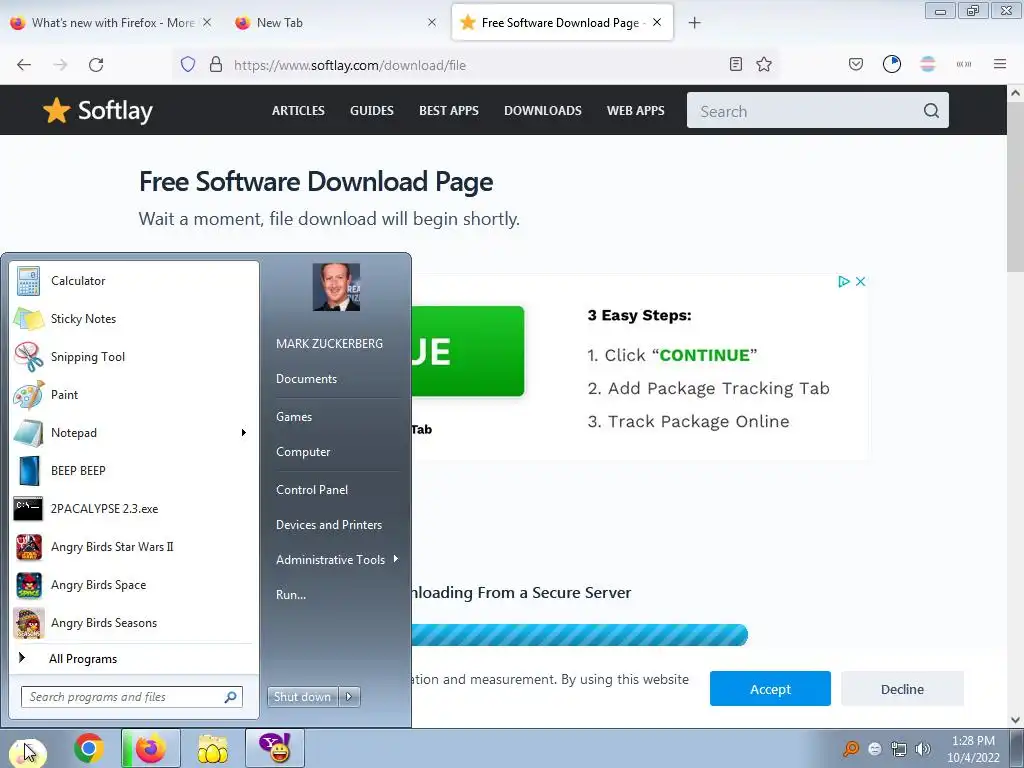This screenshot has height=768, width=1024.
Task: Open Computer from the Start menu
Action: (303, 452)
